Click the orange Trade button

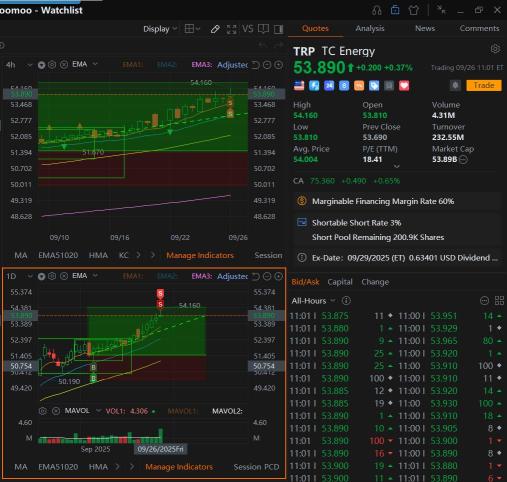click(x=484, y=85)
